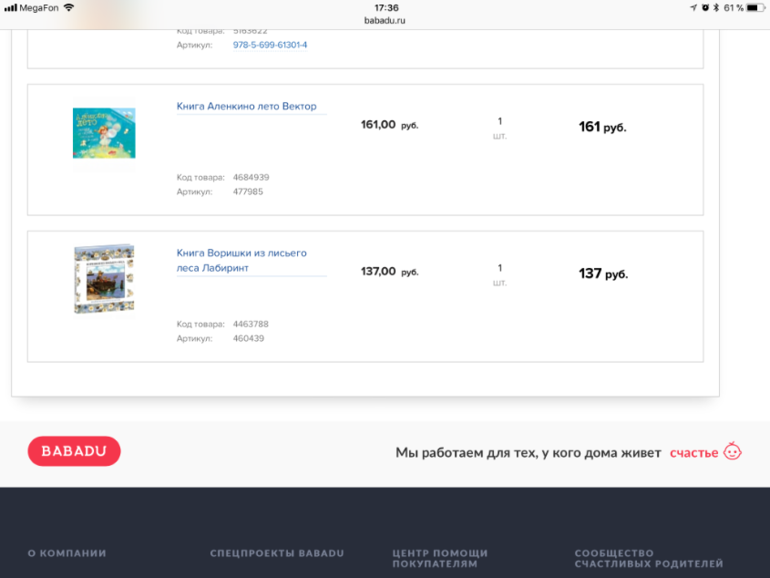The height and width of the screenshot is (578, 770).
Task: Tap the alarm clock status icon
Action: [x=705, y=7]
